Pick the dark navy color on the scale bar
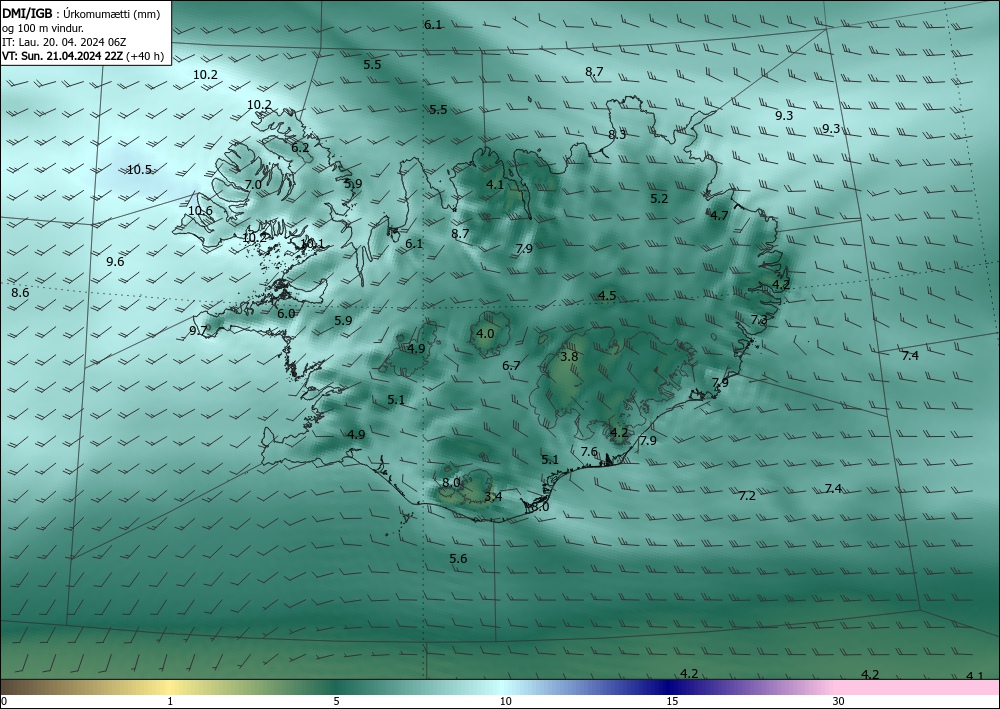The image size is (1000, 709). pyautogui.click(x=670, y=687)
